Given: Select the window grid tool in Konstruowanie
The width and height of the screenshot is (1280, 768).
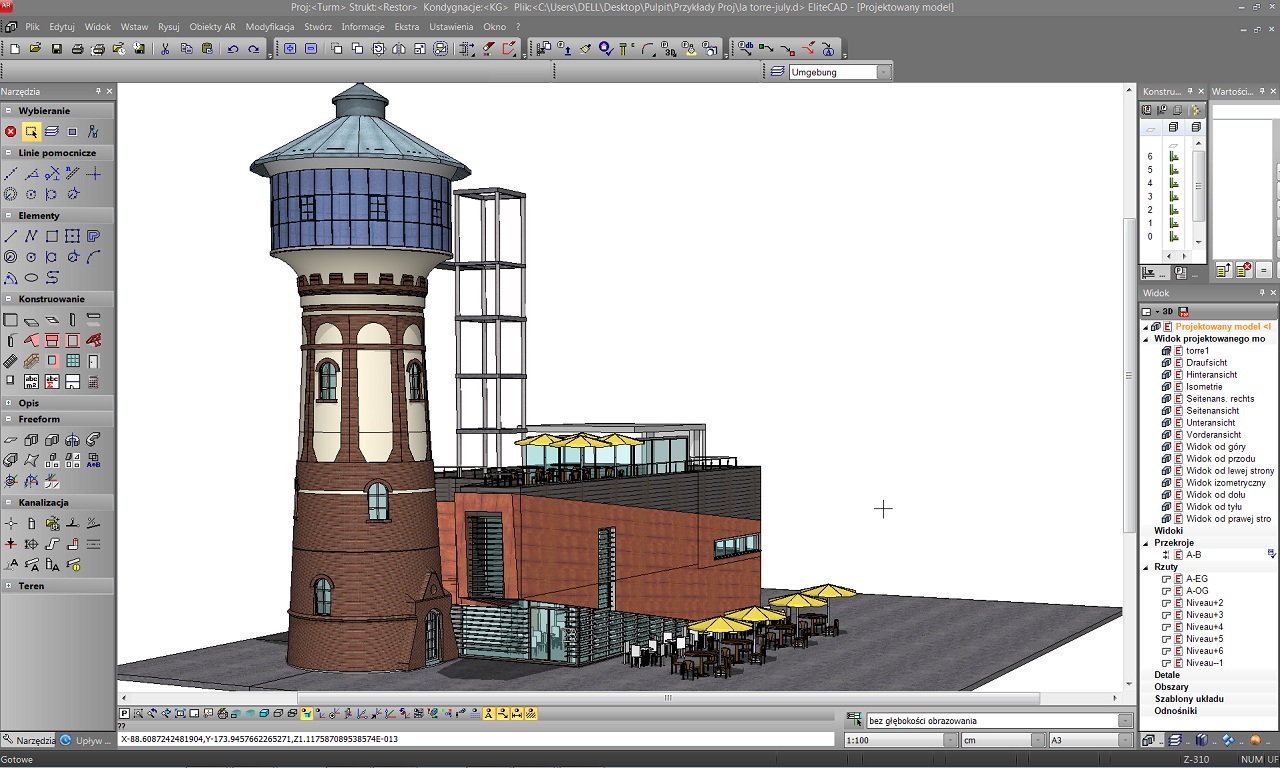Looking at the screenshot, I should [73, 361].
